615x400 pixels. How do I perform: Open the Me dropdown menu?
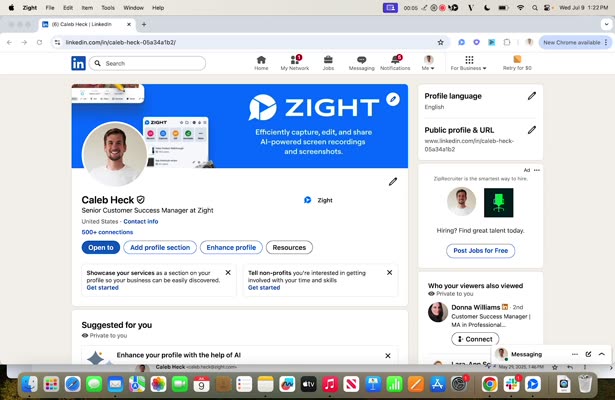[428, 63]
